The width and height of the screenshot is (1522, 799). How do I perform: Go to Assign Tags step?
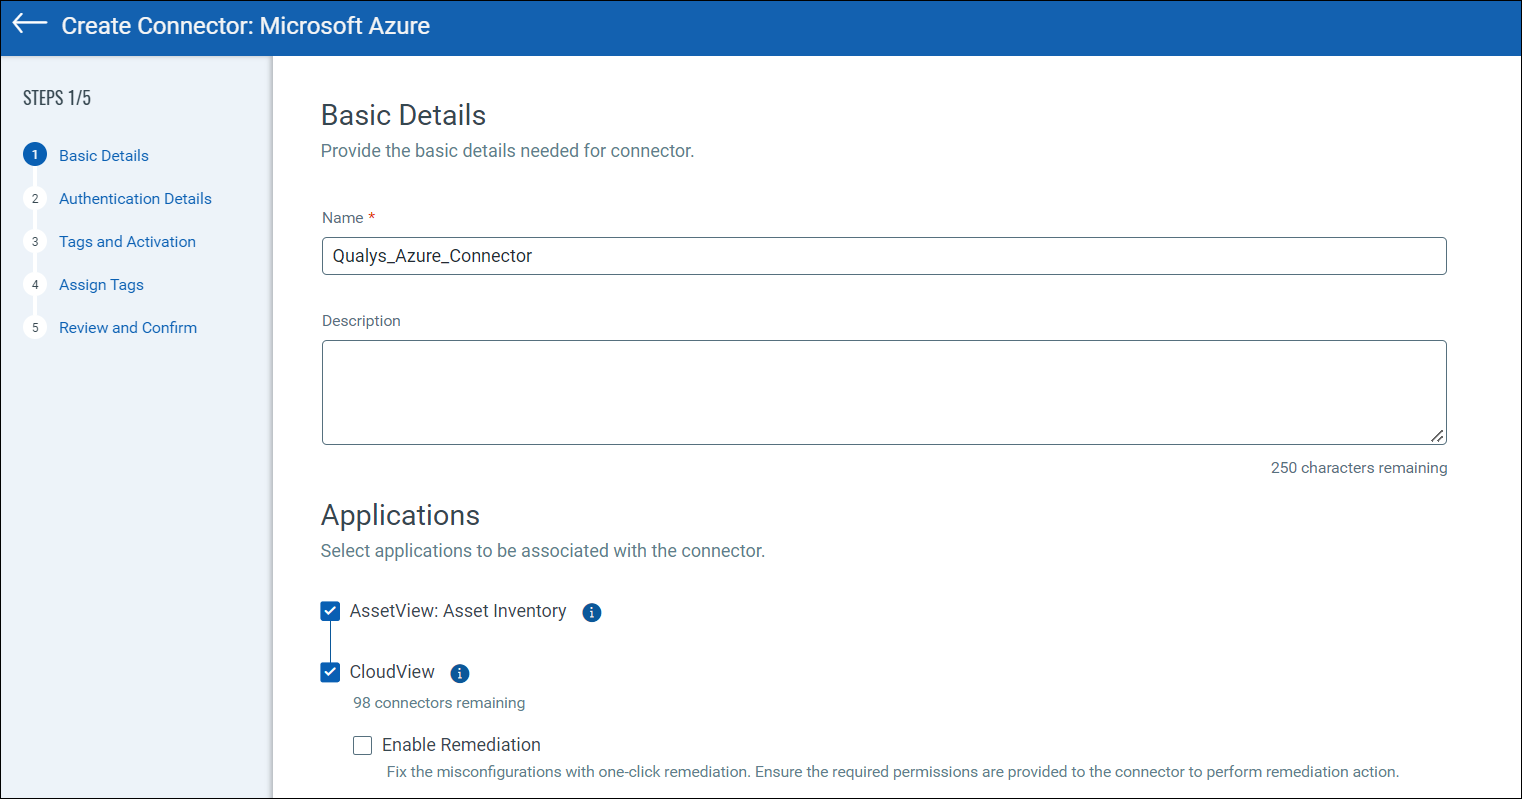pyautogui.click(x=101, y=284)
